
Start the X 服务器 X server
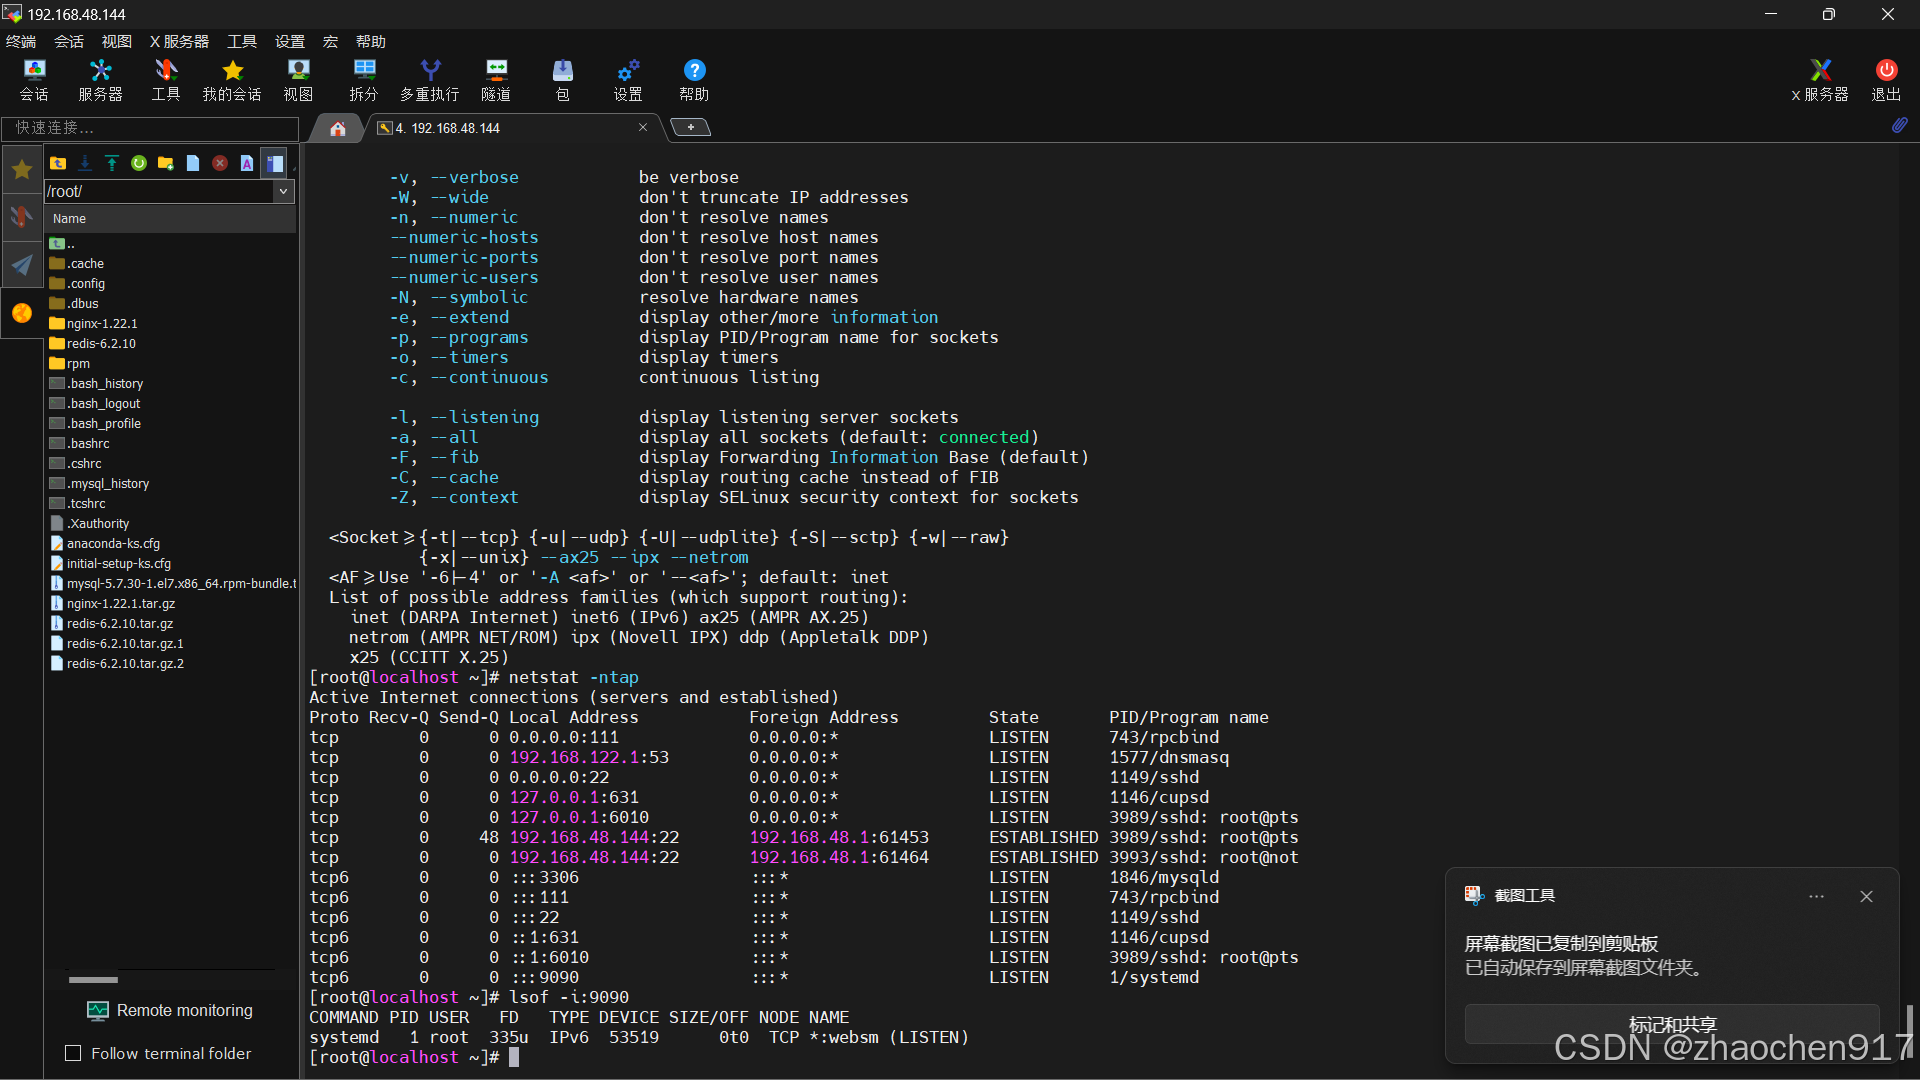[x=1820, y=80]
